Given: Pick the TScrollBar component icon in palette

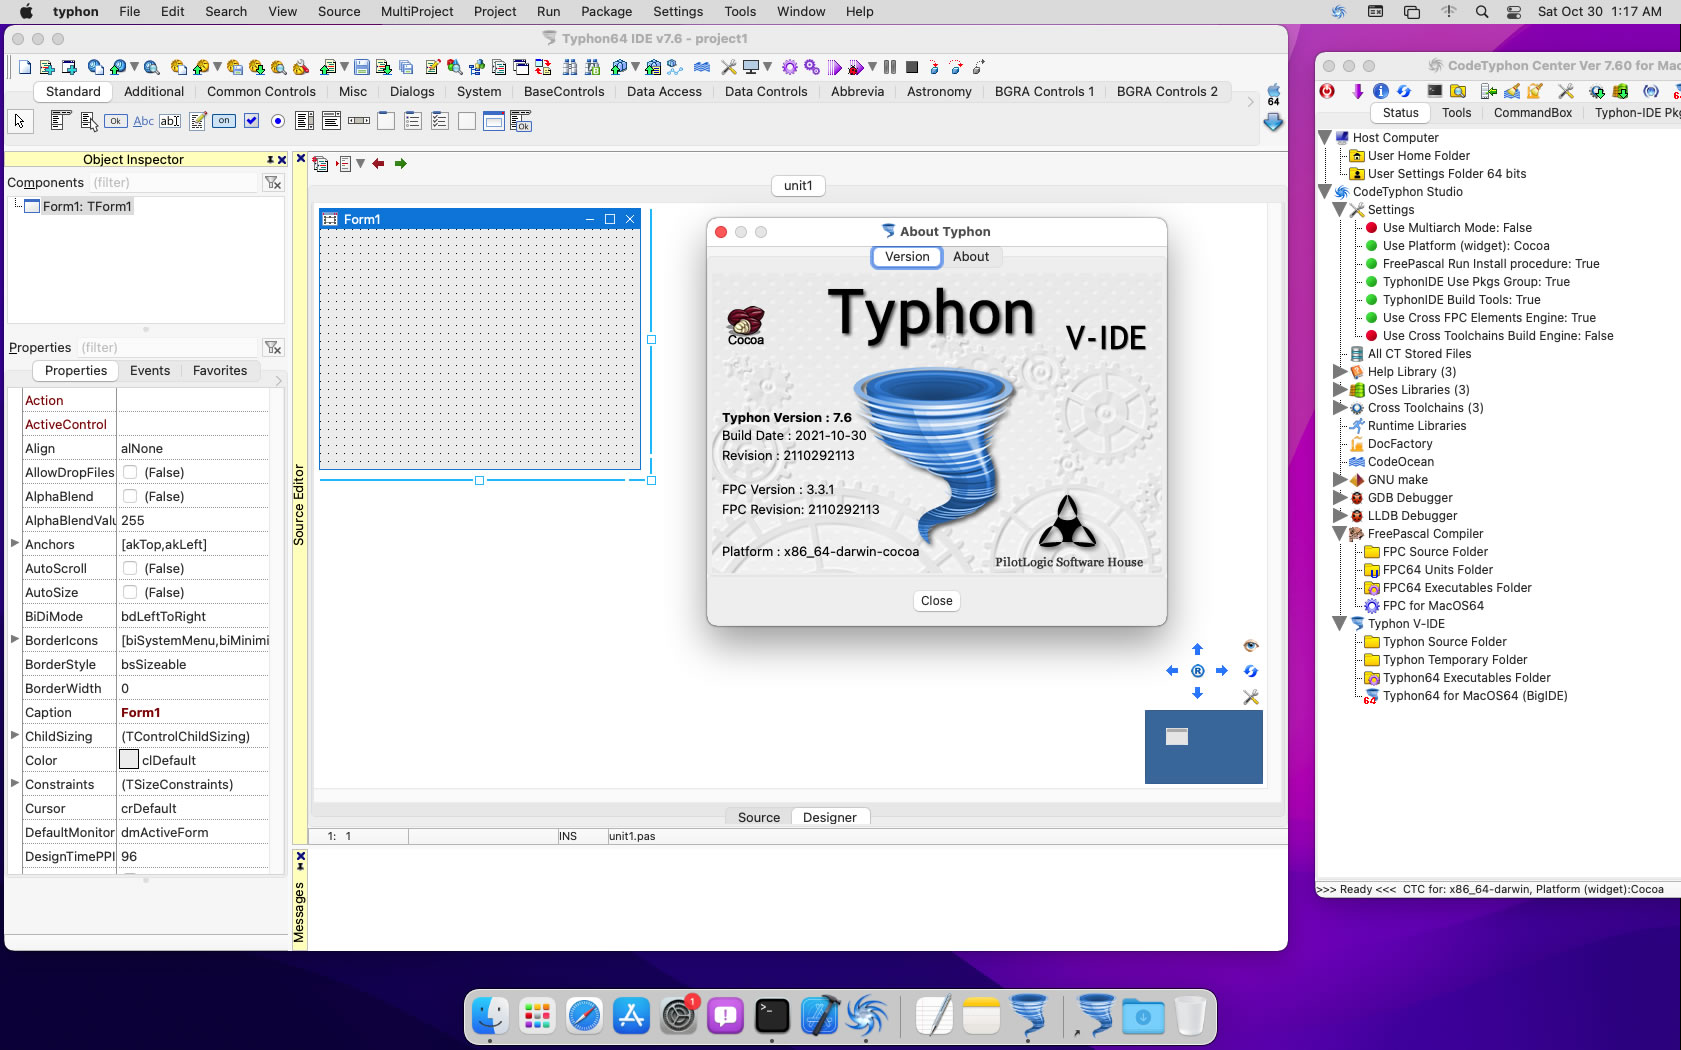Looking at the screenshot, I should click(x=359, y=121).
